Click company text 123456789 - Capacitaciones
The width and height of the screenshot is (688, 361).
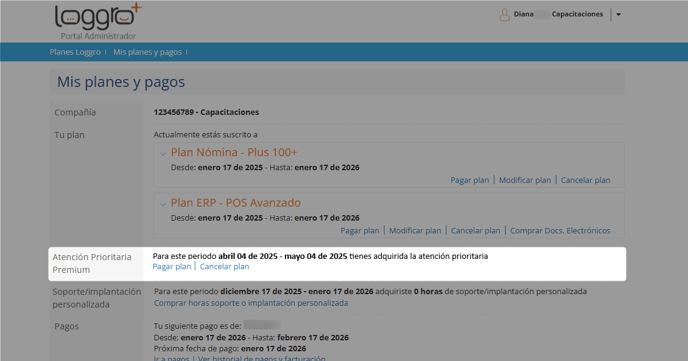pos(206,112)
